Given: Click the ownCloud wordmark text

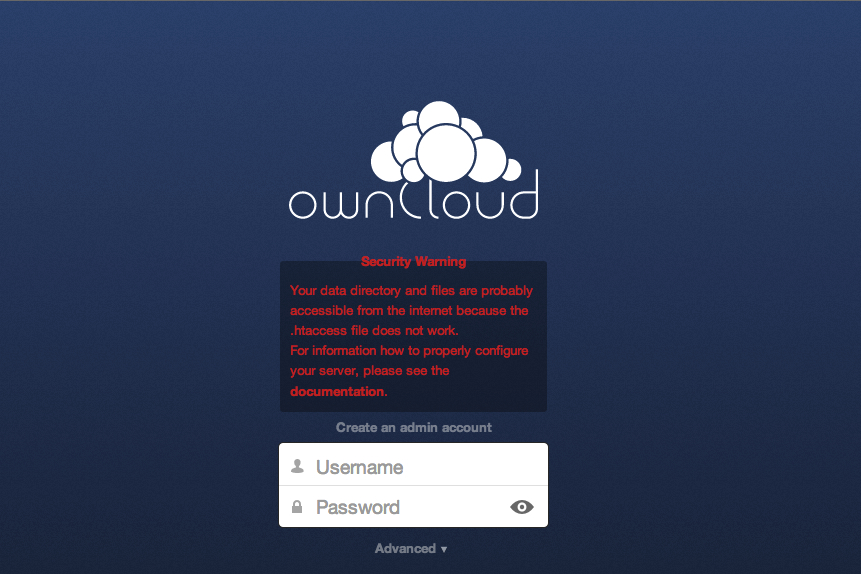Looking at the screenshot, I should [413, 198].
